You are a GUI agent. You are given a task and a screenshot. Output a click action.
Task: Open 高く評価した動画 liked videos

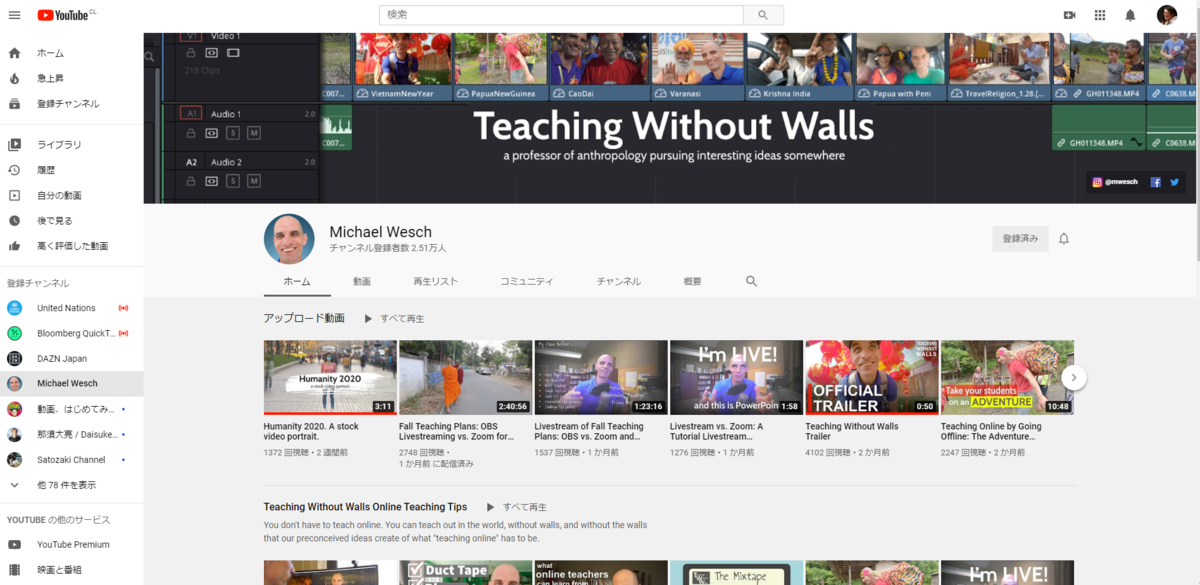click(72, 246)
